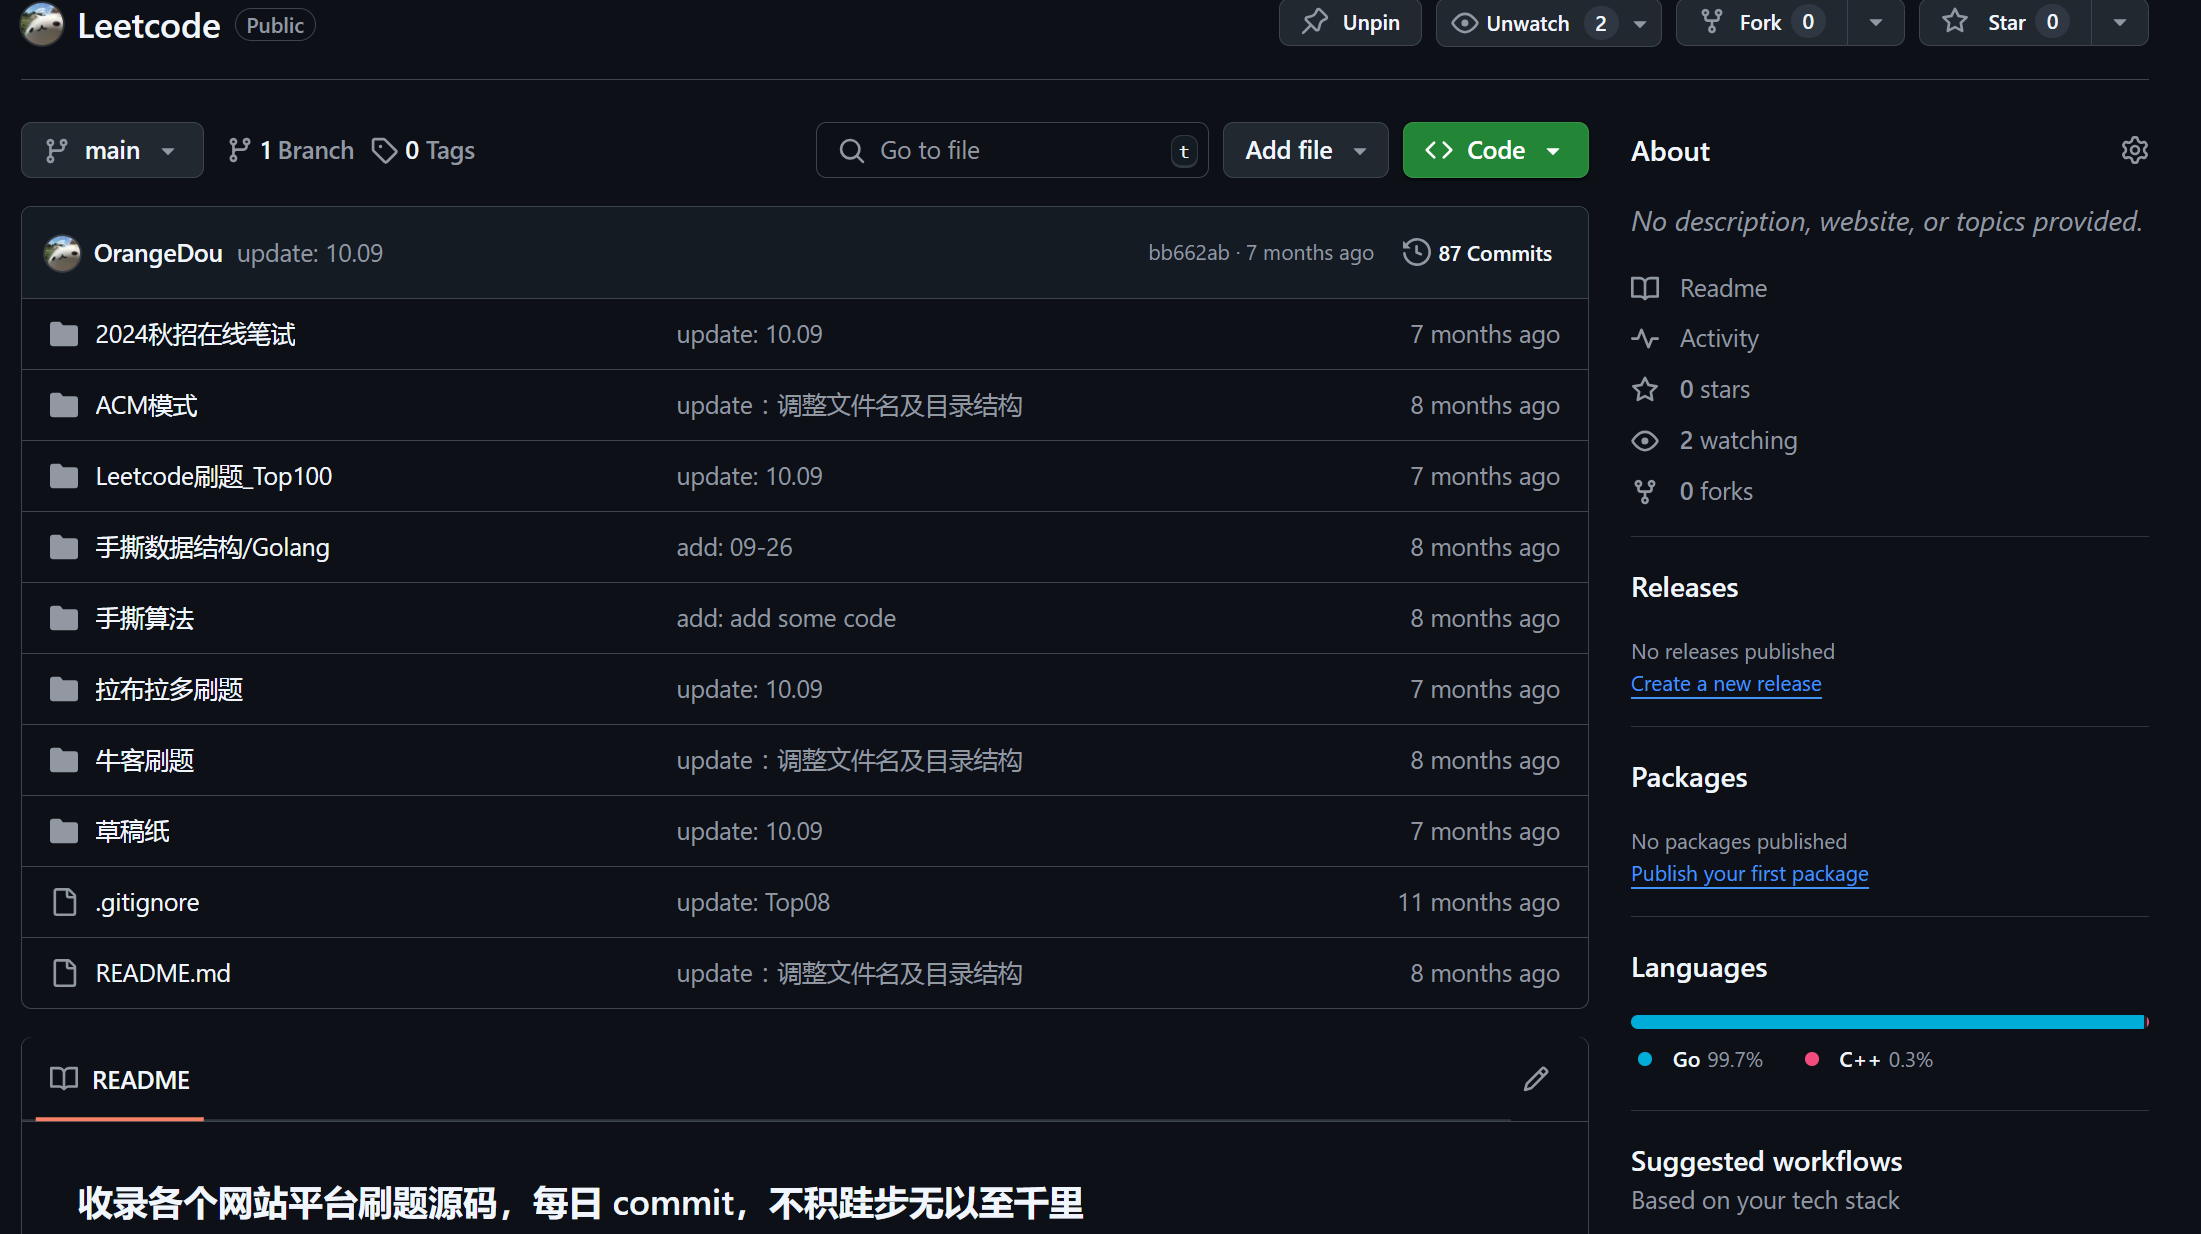Click the folder icon for 2024秋招在线笔试
Image resolution: width=2201 pixels, height=1234 pixels.
pyautogui.click(x=64, y=334)
